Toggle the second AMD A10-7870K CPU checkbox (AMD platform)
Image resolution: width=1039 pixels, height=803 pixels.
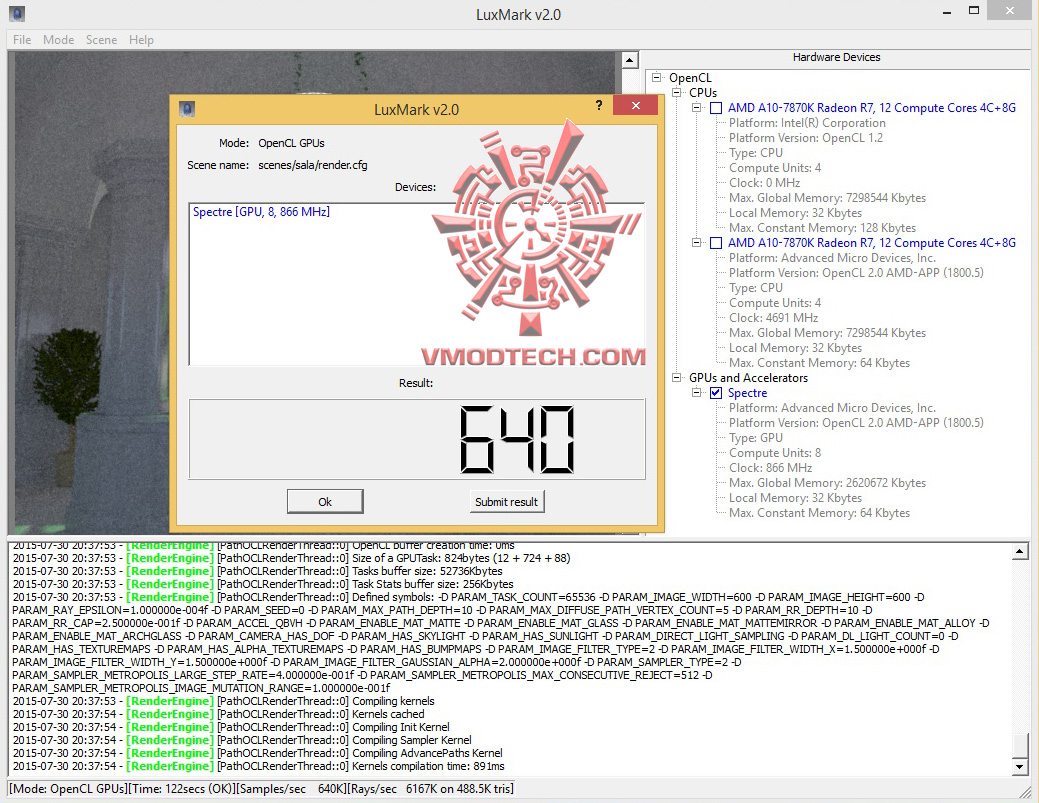coord(716,243)
